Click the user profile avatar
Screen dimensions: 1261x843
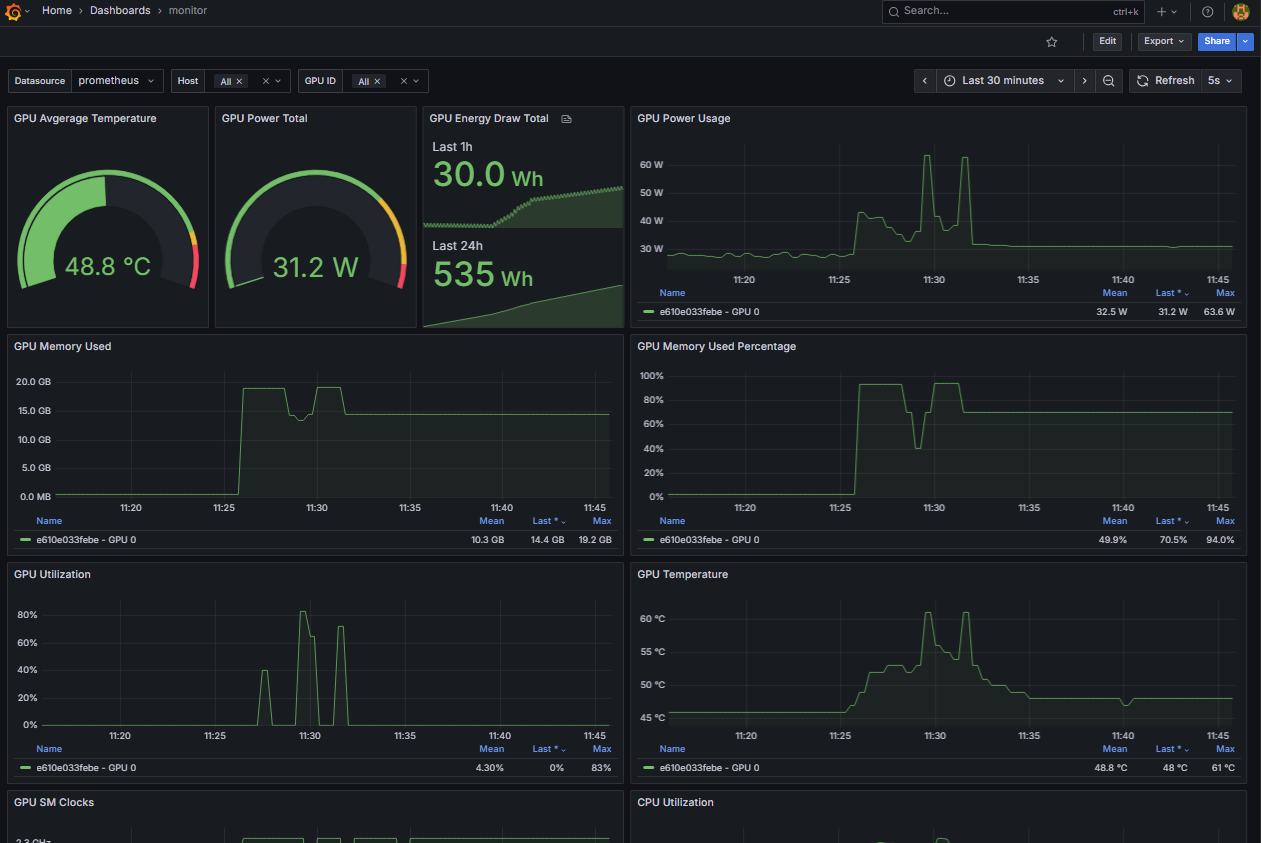(1240, 12)
